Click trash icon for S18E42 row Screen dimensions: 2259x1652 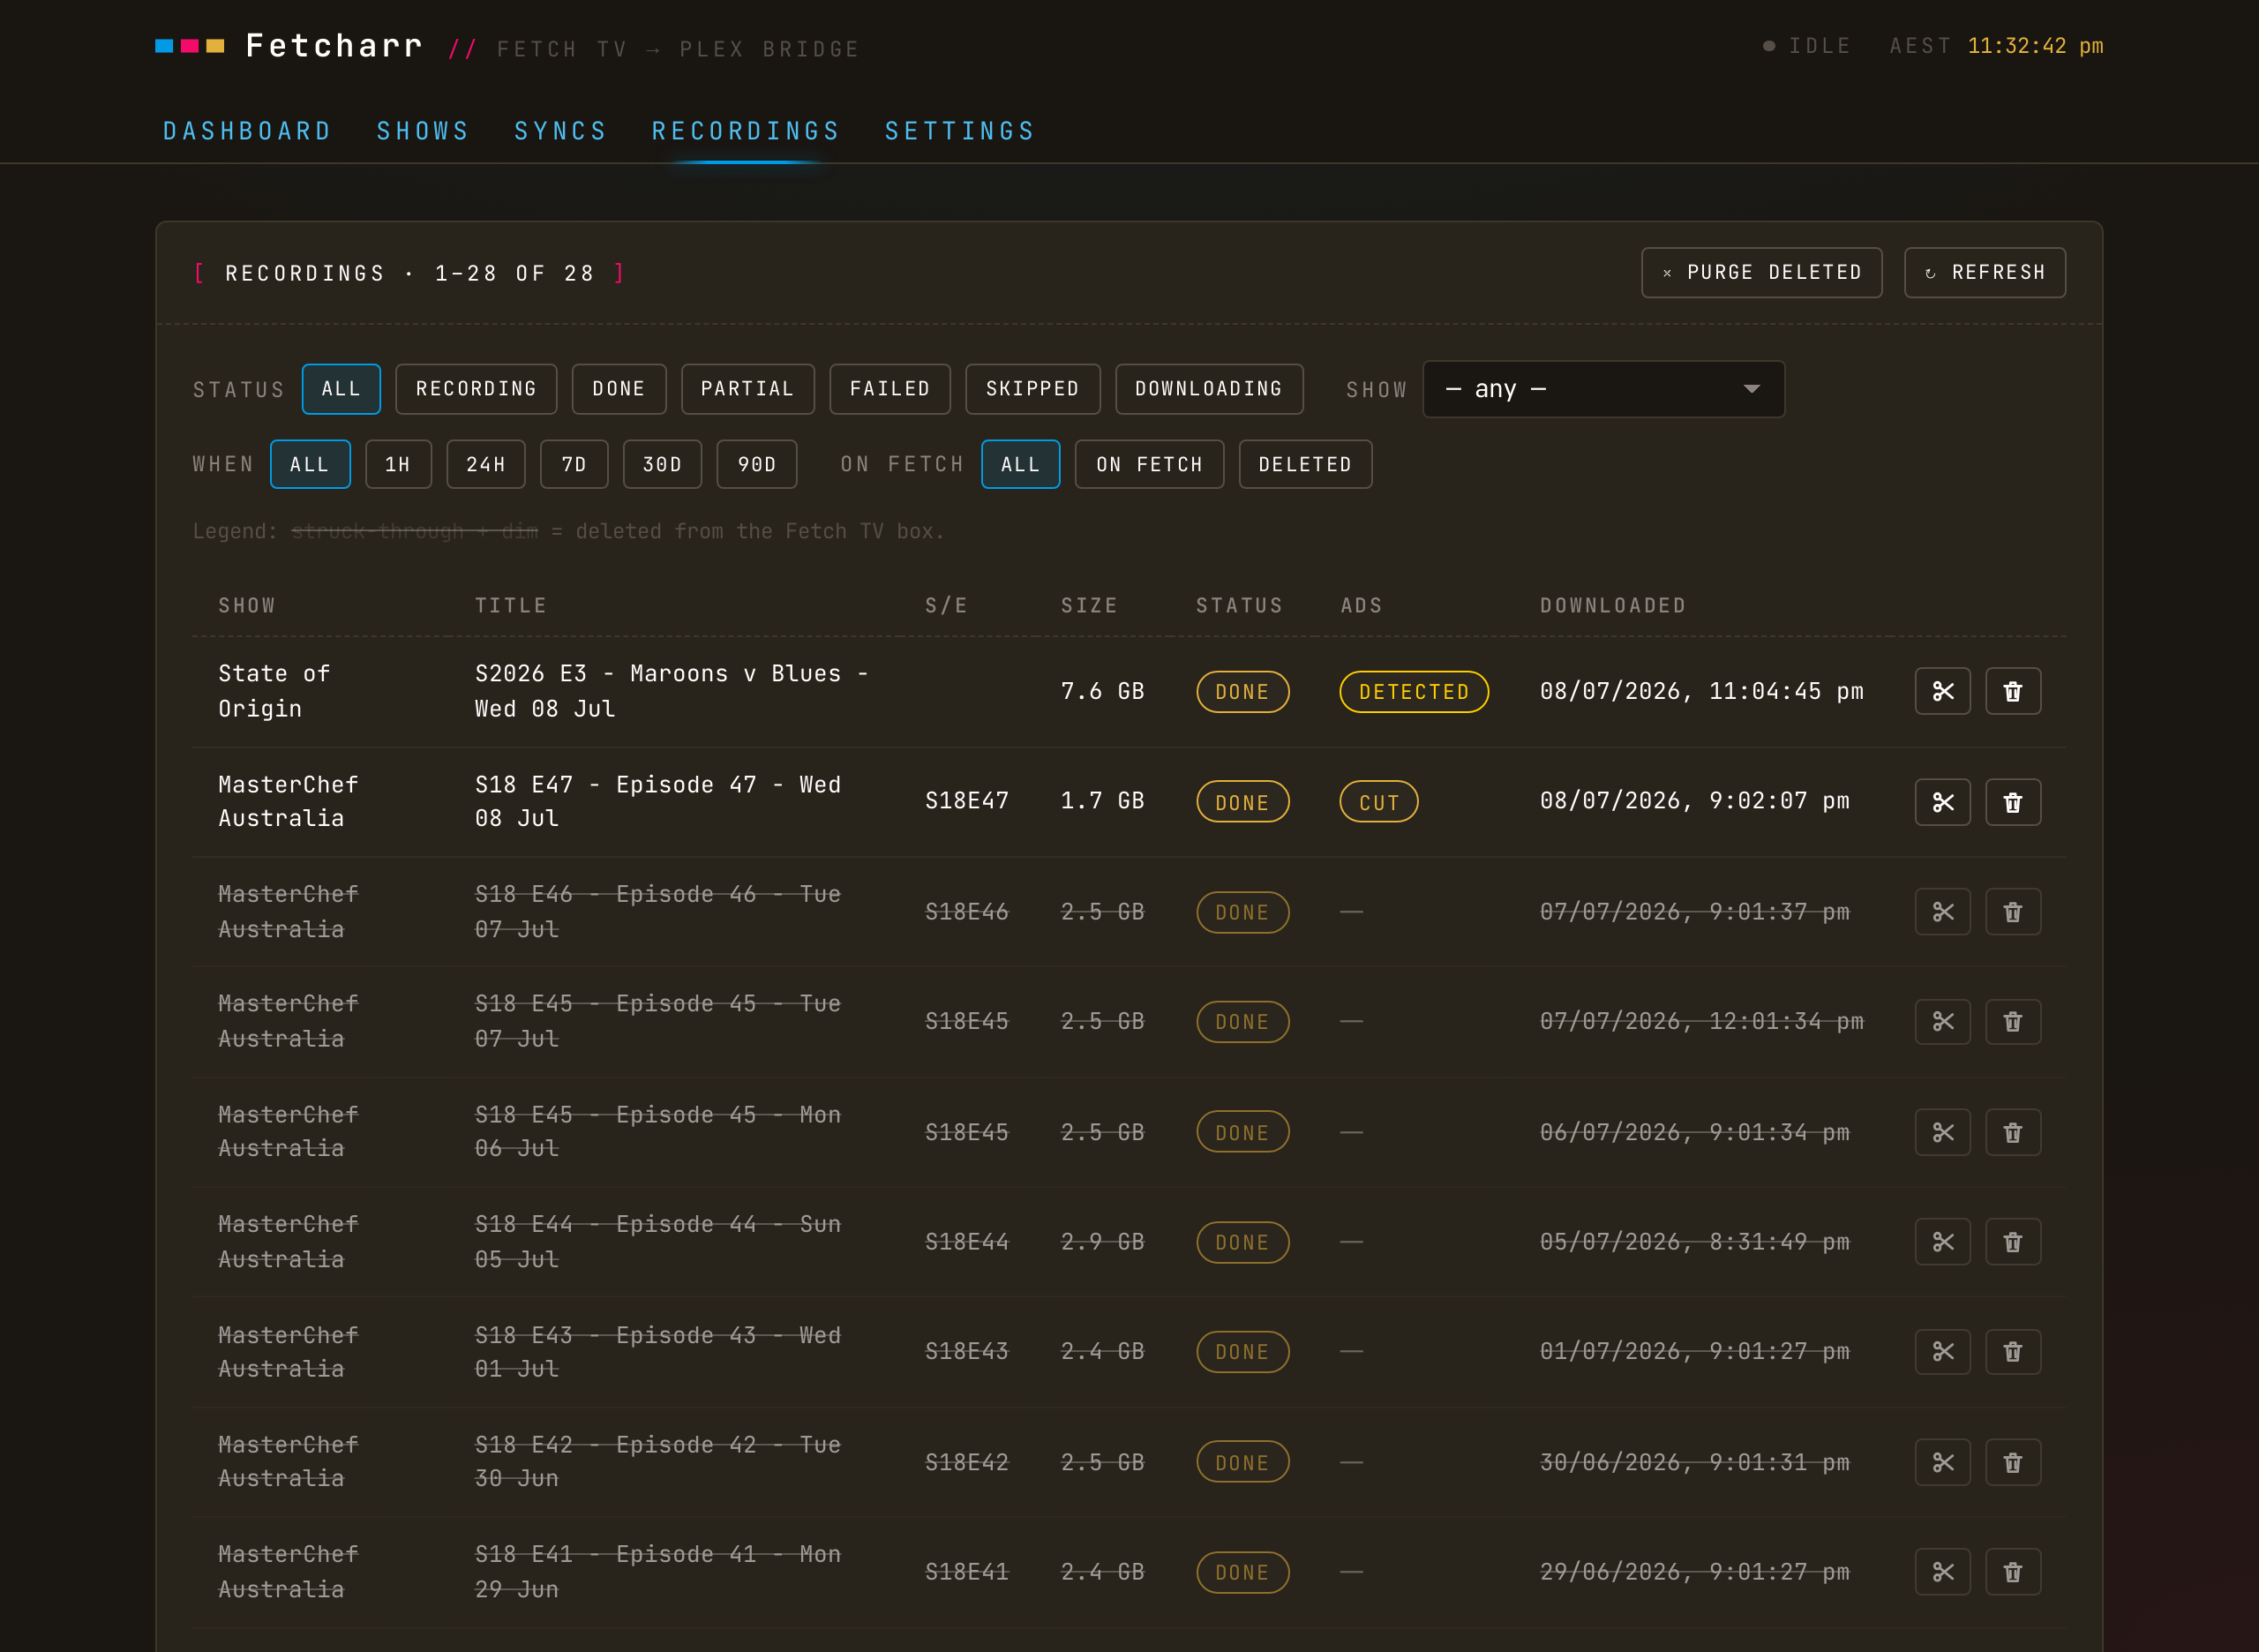pos(2012,1462)
